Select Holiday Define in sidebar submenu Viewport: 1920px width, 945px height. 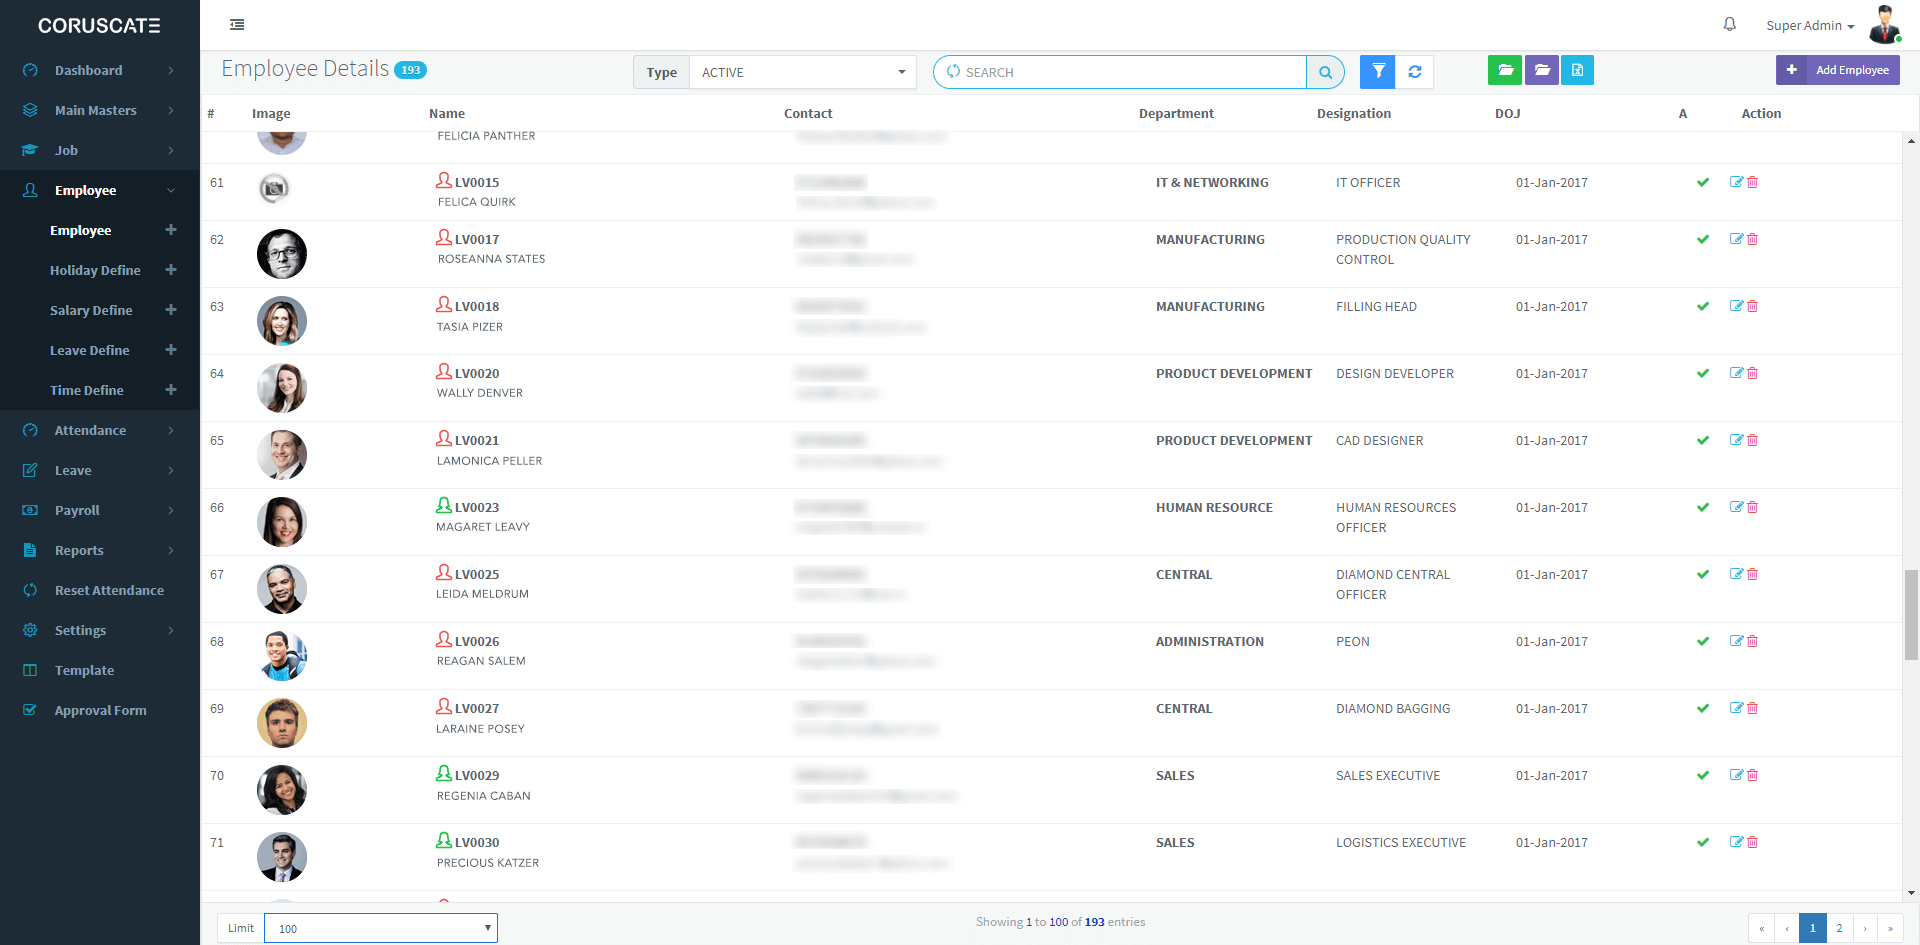[95, 270]
